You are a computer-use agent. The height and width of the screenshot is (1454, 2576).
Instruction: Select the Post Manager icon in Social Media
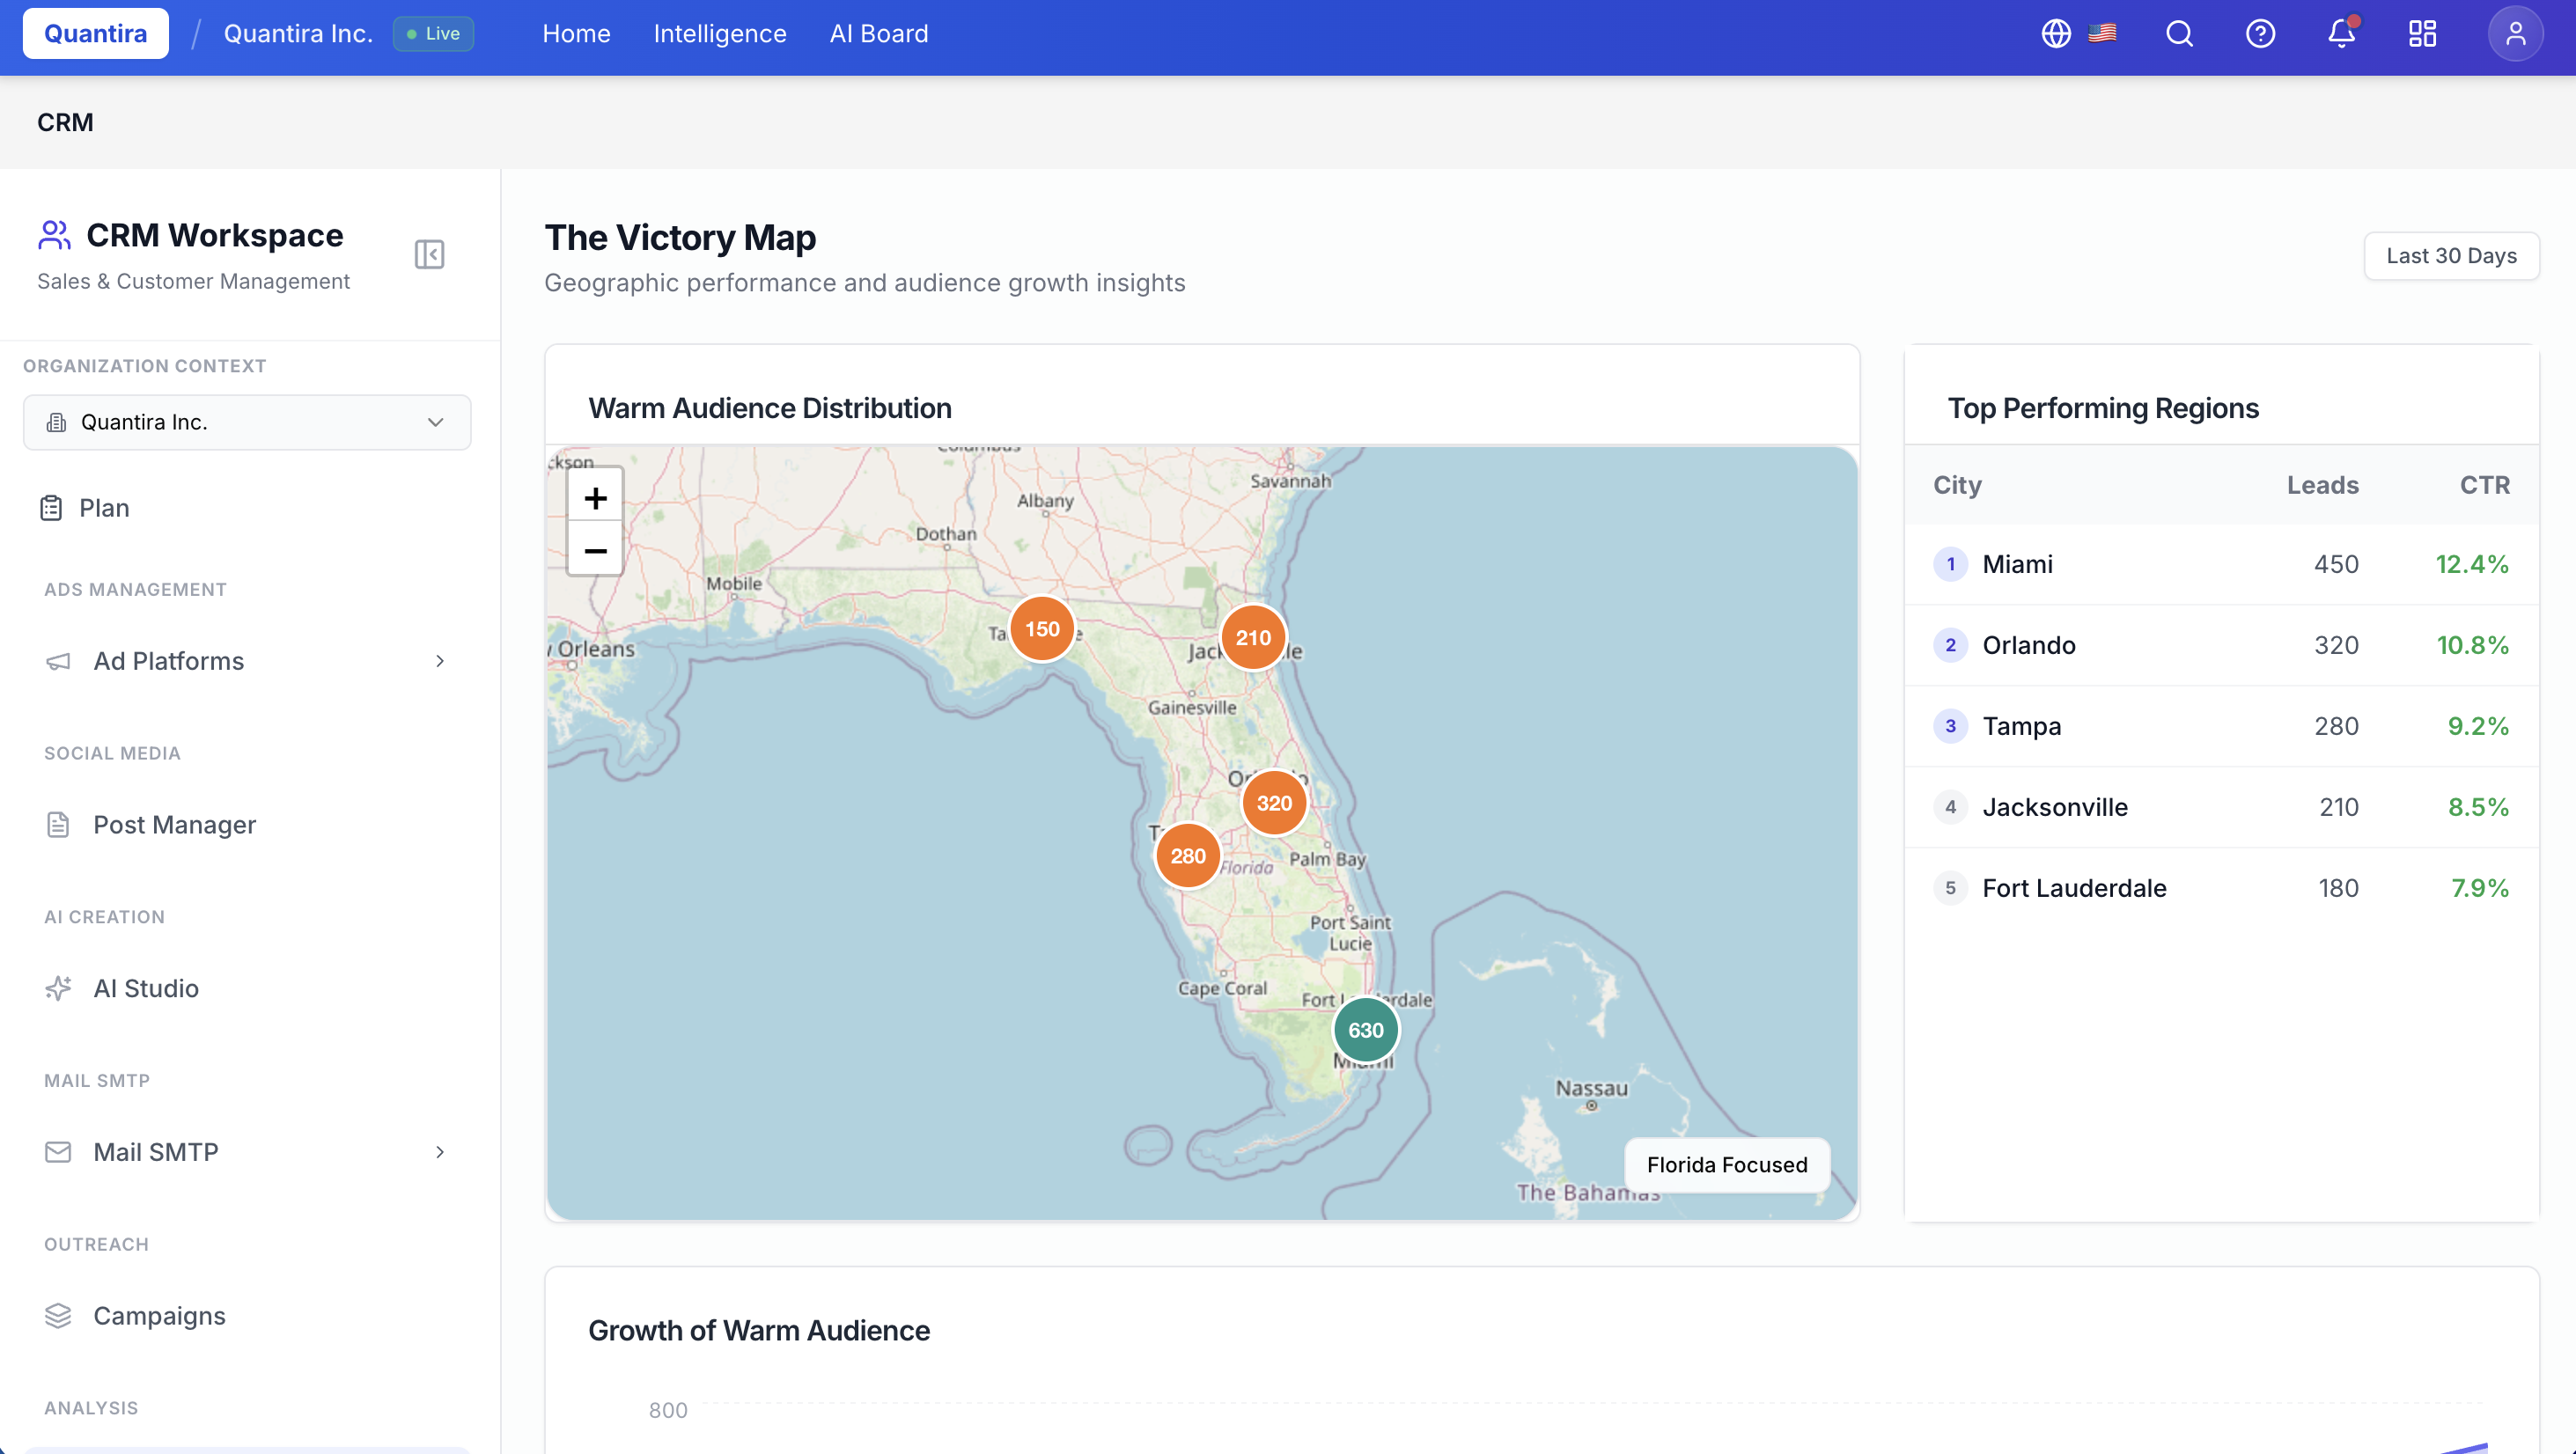(x=57, y=824)
